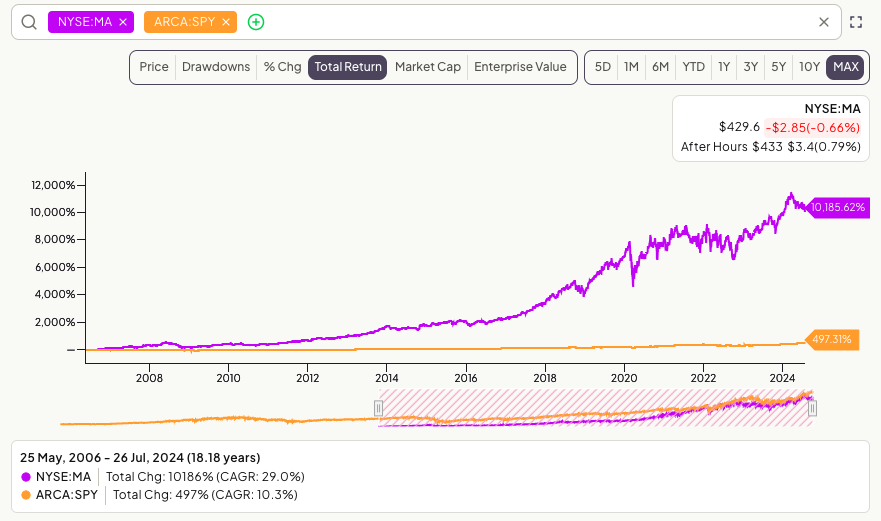Open the Enterprise Value tab
Screen dimensions: 881x521
click(x=520, y=67)
